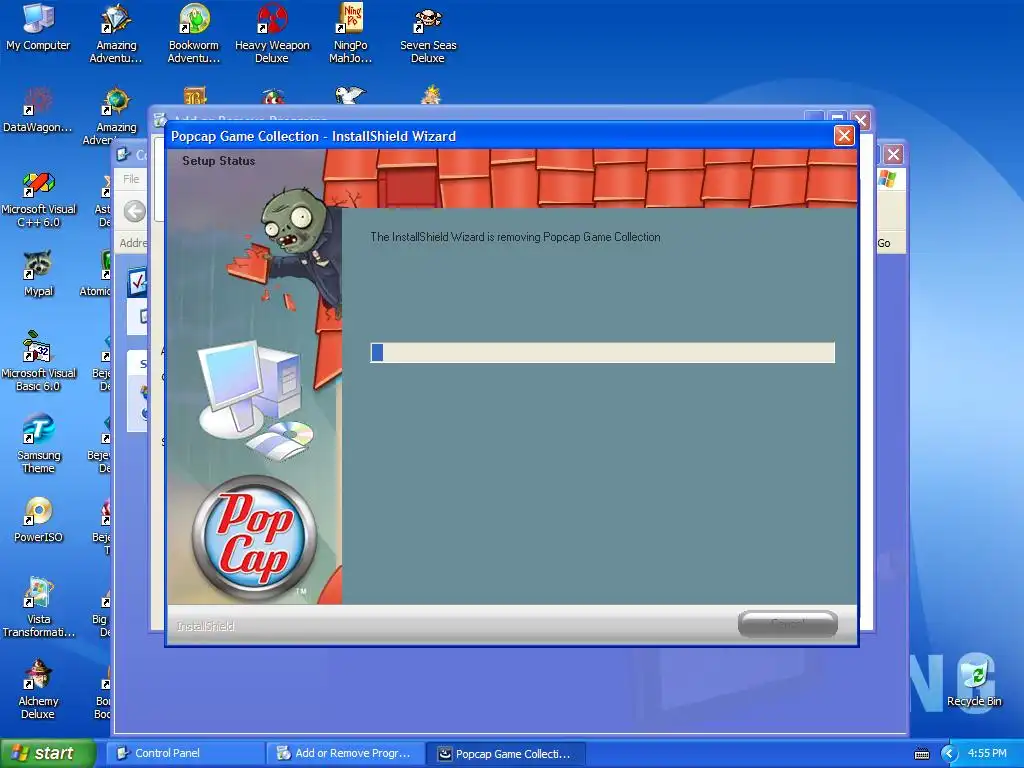This screenshot has width=1024, height=768.
Task: Open Alchemy Deluxe desktop shortcut
Action: click(38, 690)
